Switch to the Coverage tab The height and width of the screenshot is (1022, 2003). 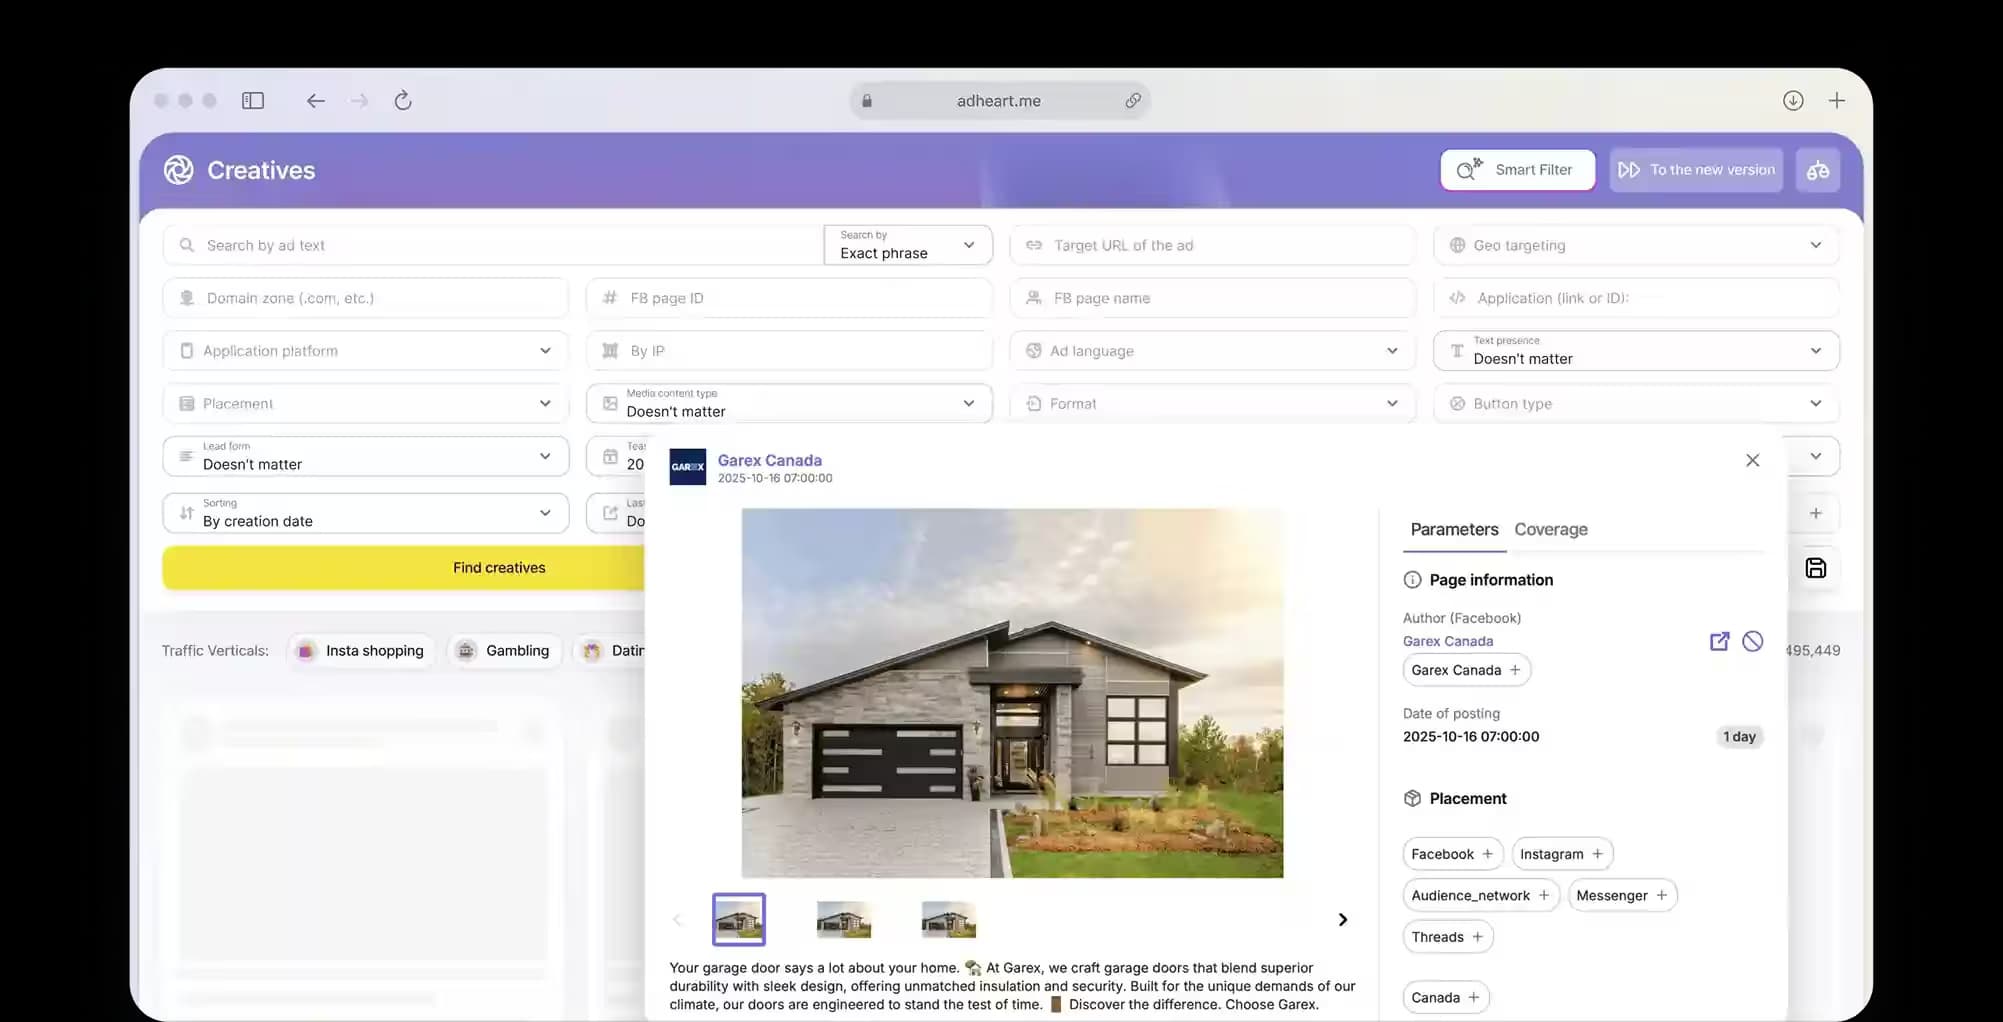click(x=1551, y=529)
